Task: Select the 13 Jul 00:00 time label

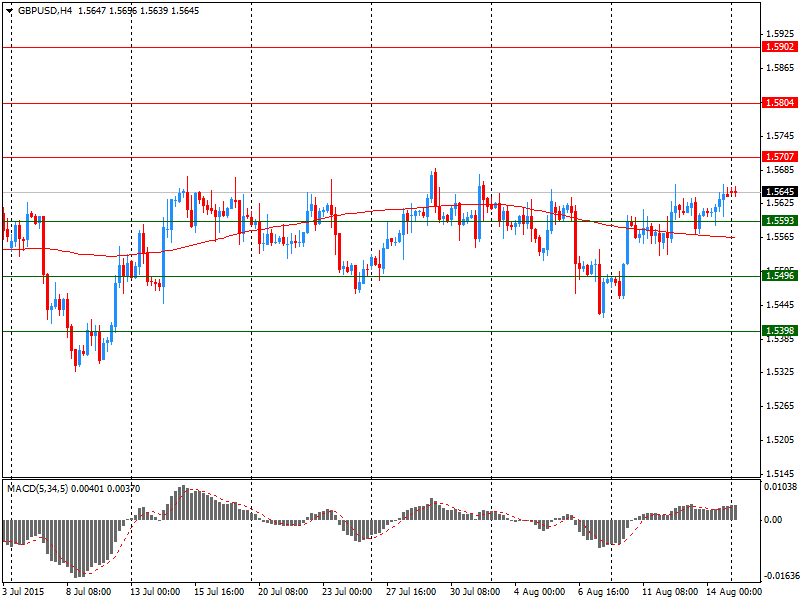Action: (155, 592)
